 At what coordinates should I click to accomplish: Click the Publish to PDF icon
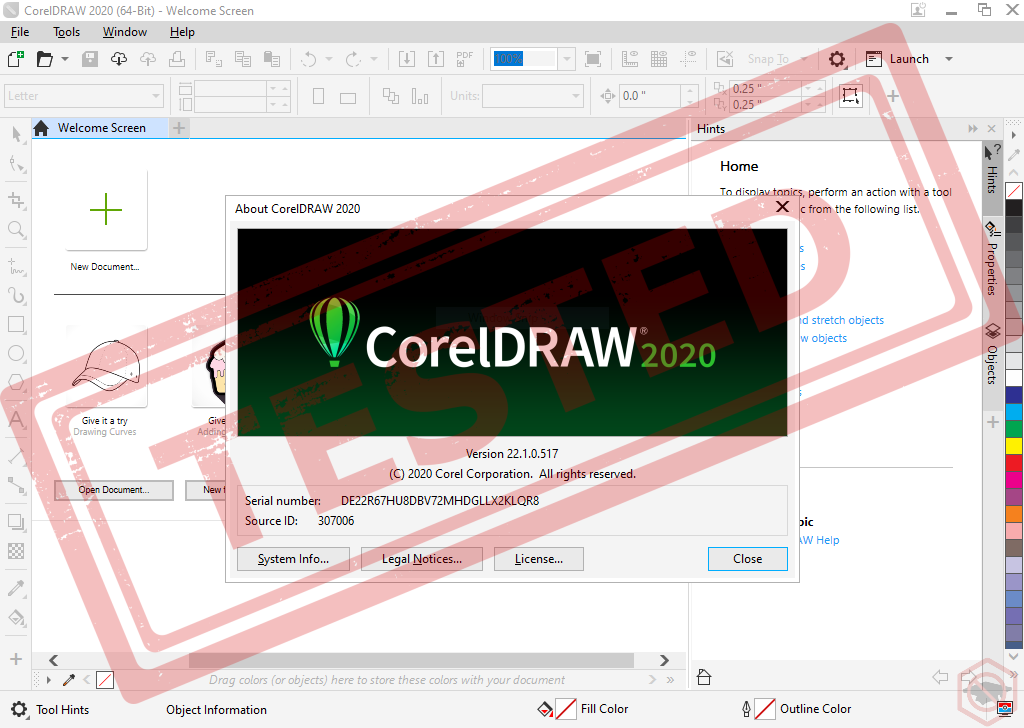464,59
